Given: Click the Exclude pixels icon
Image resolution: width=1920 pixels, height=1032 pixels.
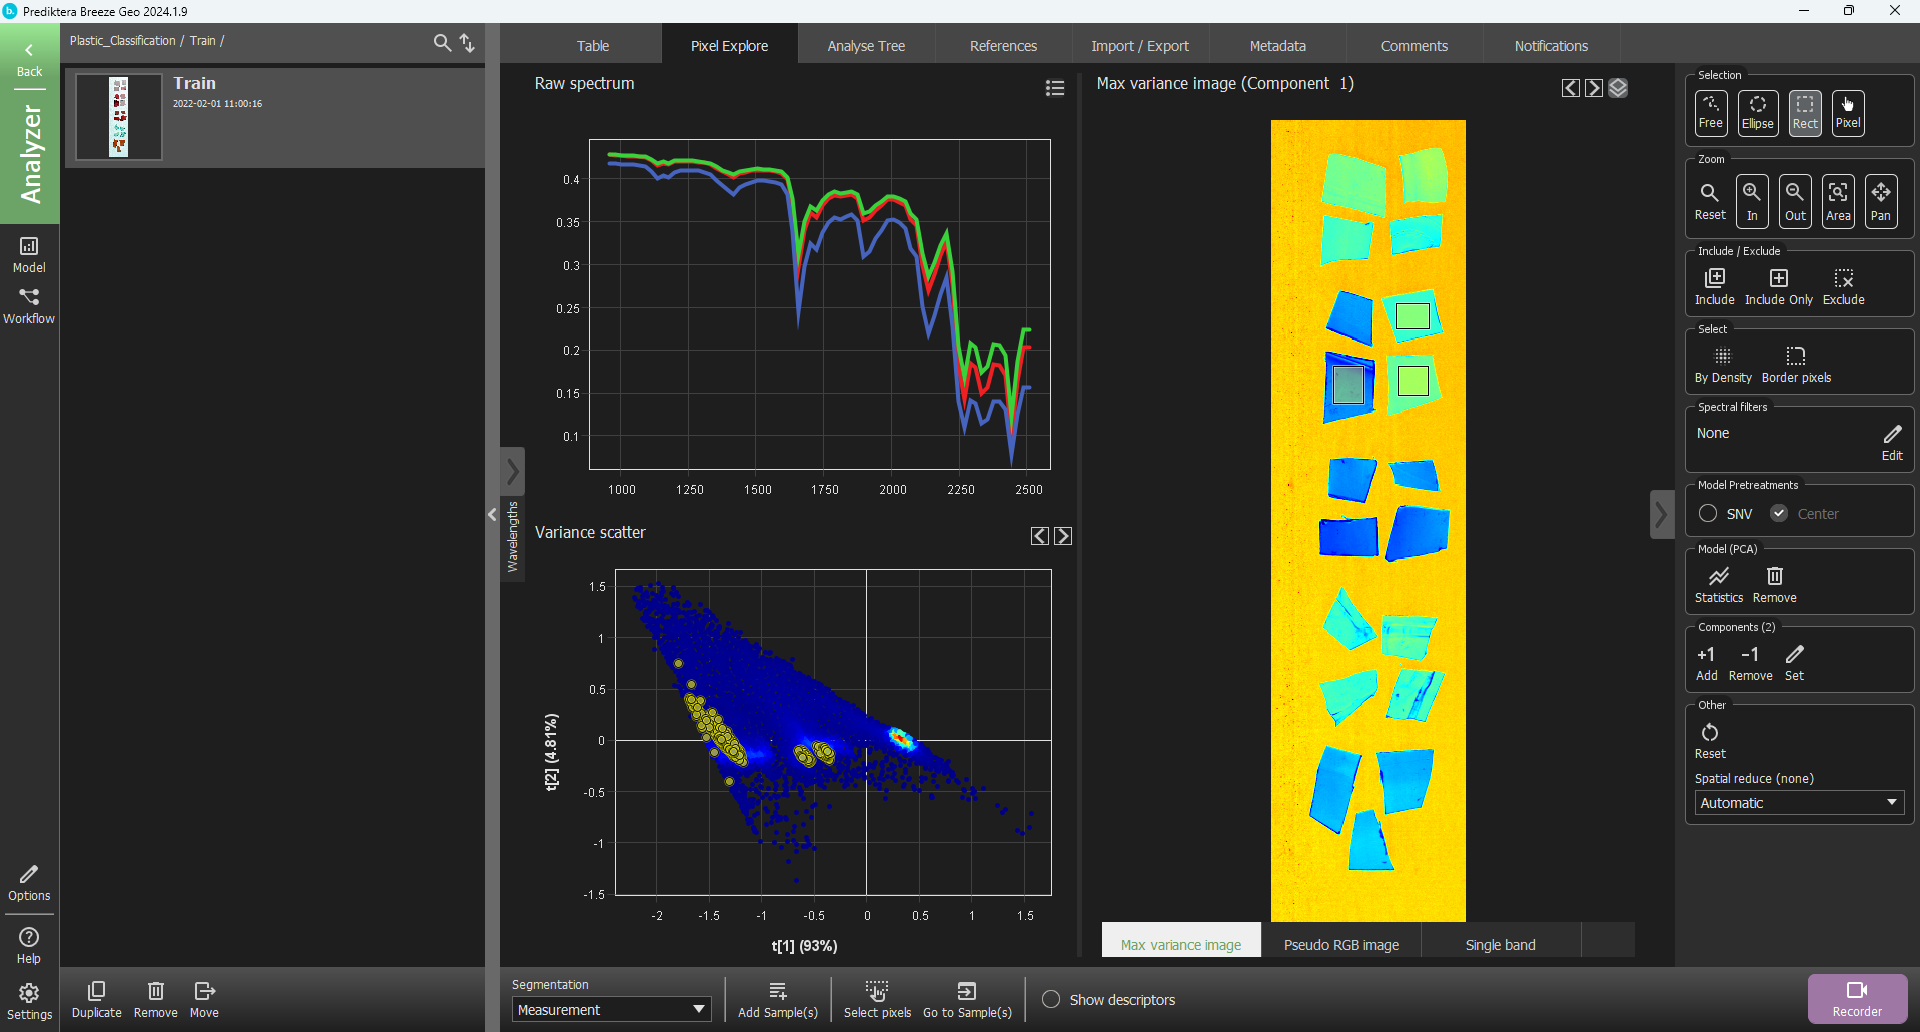Looking at the screenshot, I should pyautogui.click(x=1843, y=286).
